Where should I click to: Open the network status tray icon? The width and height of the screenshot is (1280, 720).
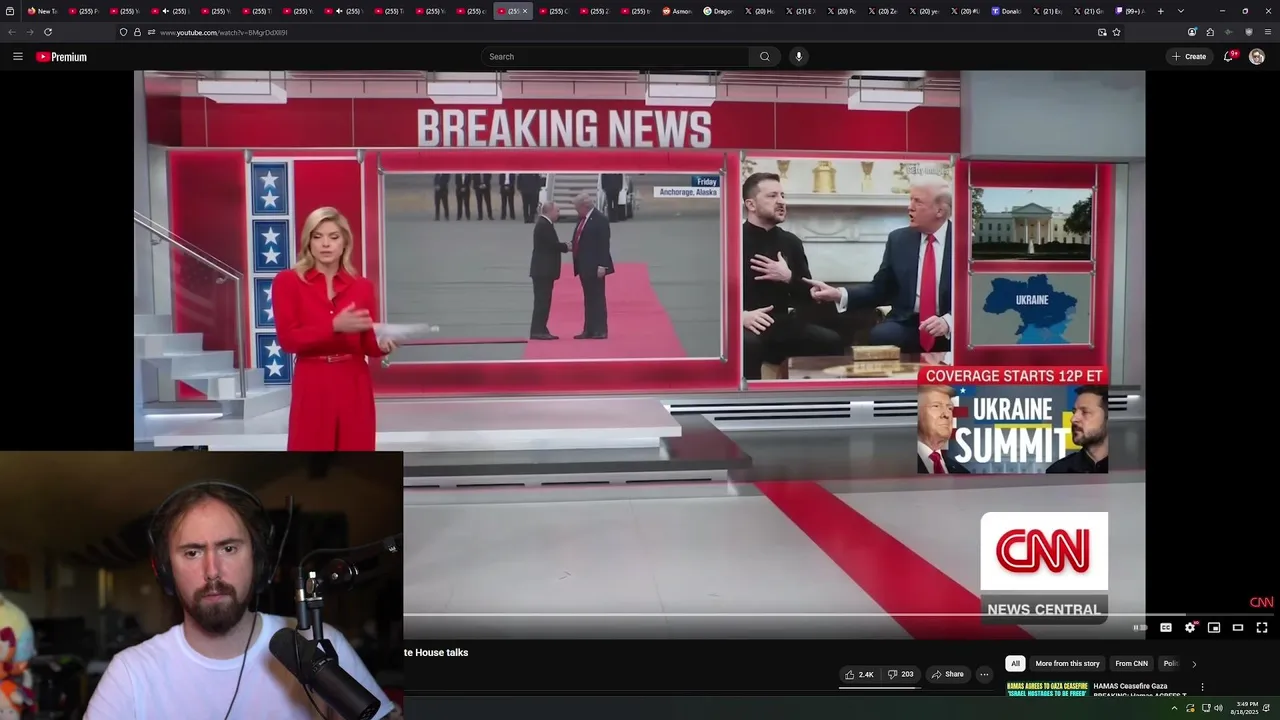[x=1205, y=708]
